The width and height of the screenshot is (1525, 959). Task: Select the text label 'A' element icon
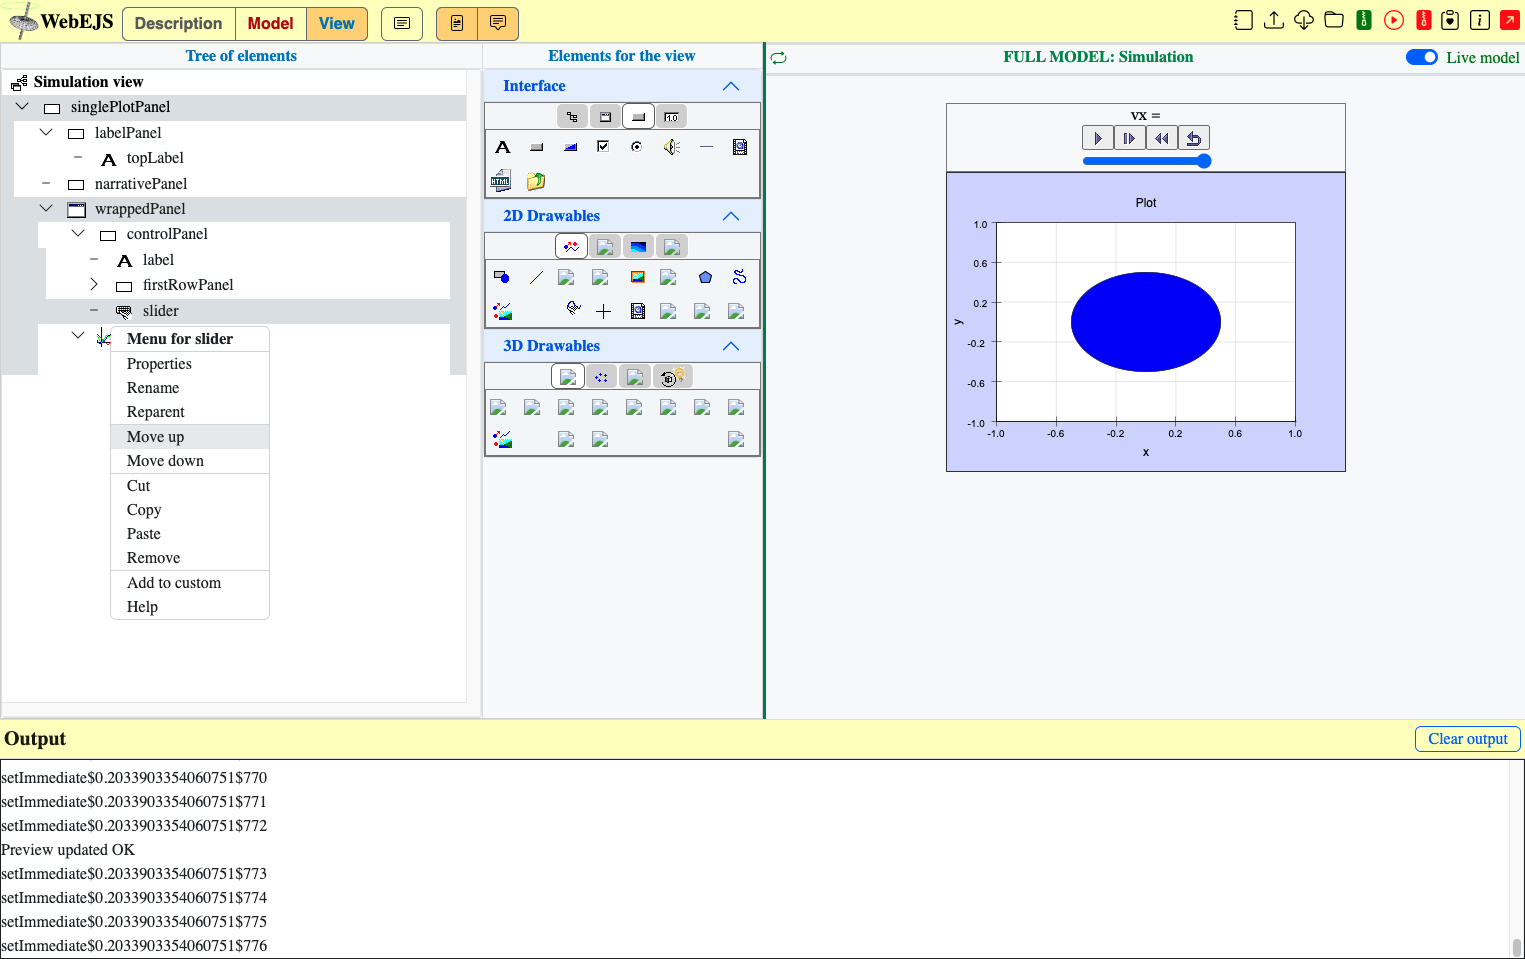pyautogui.click(x=503, y=147)
